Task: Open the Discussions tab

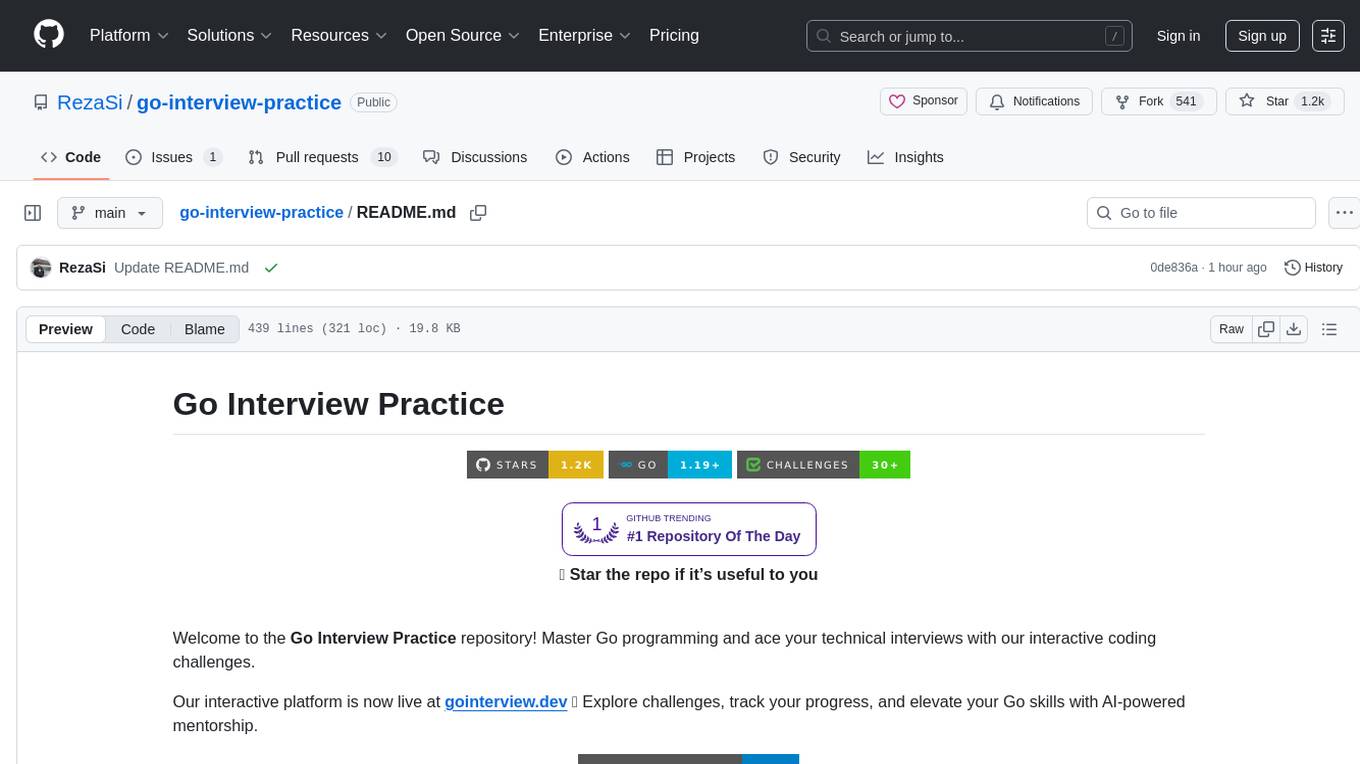Action: [x=475, y=157]
